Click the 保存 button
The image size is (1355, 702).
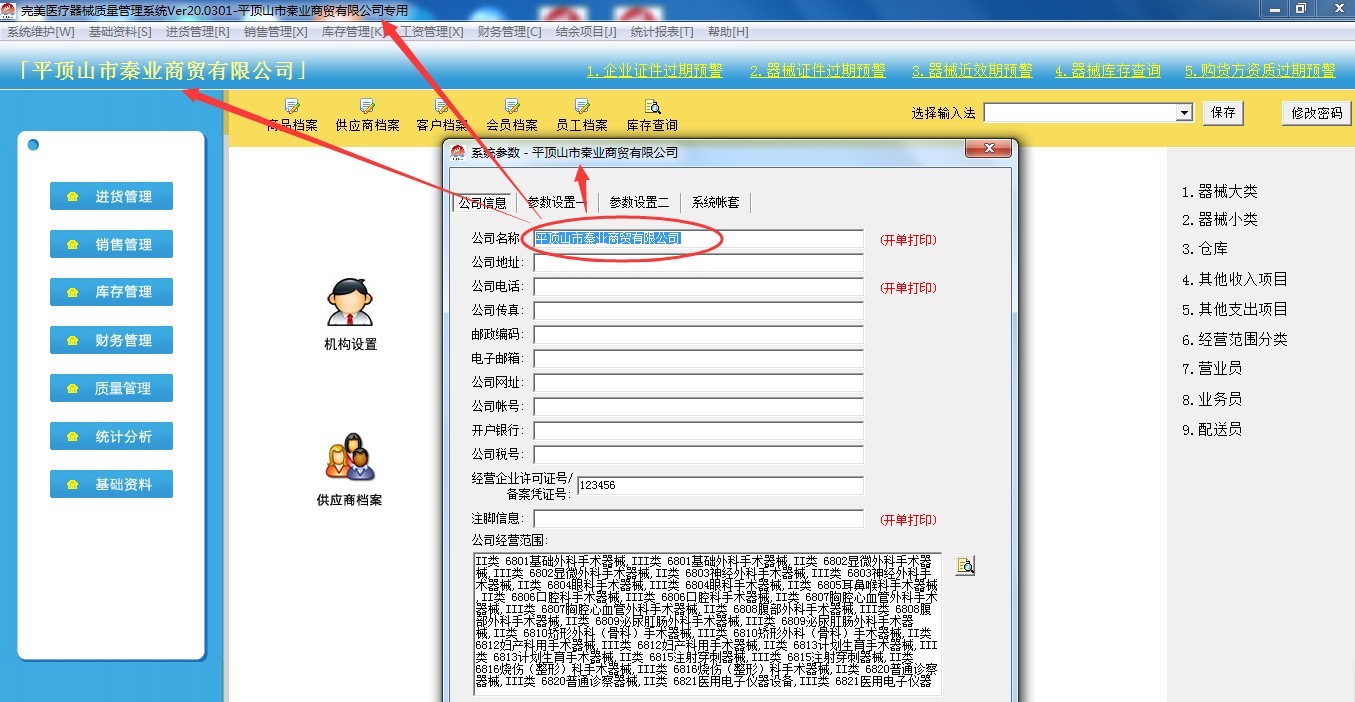[1223, 113]
